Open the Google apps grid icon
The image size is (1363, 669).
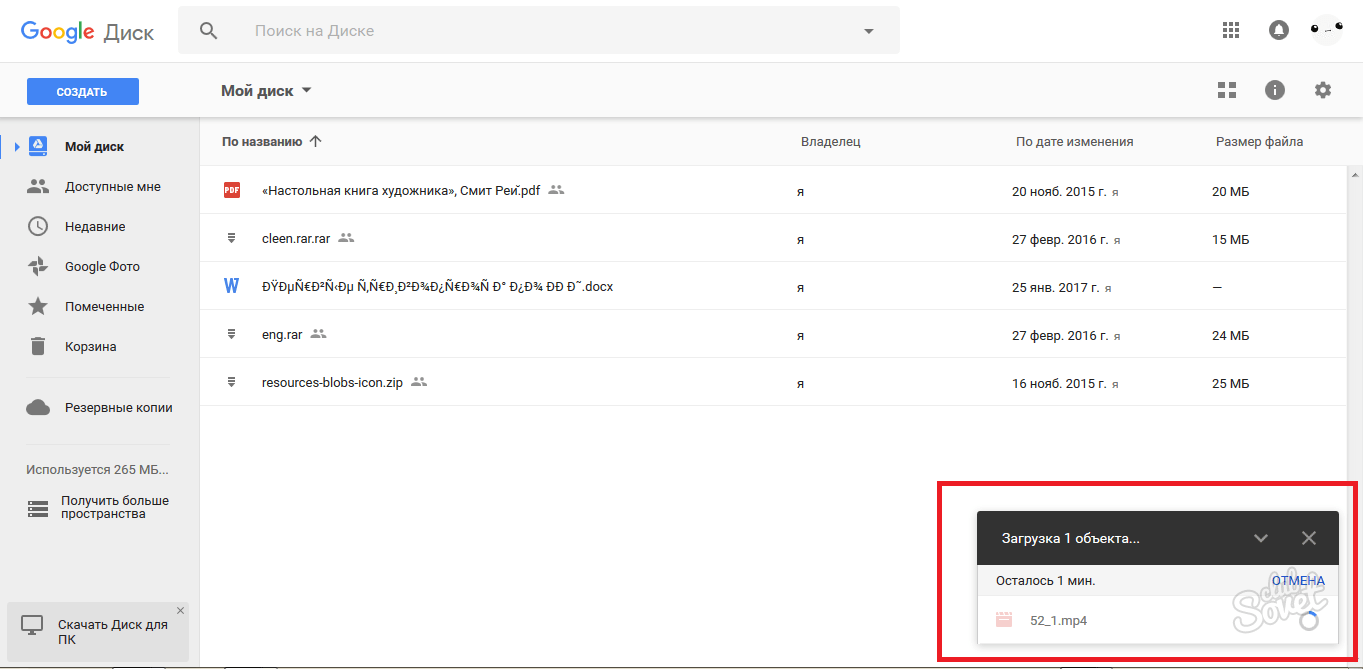coord(1231,30)
